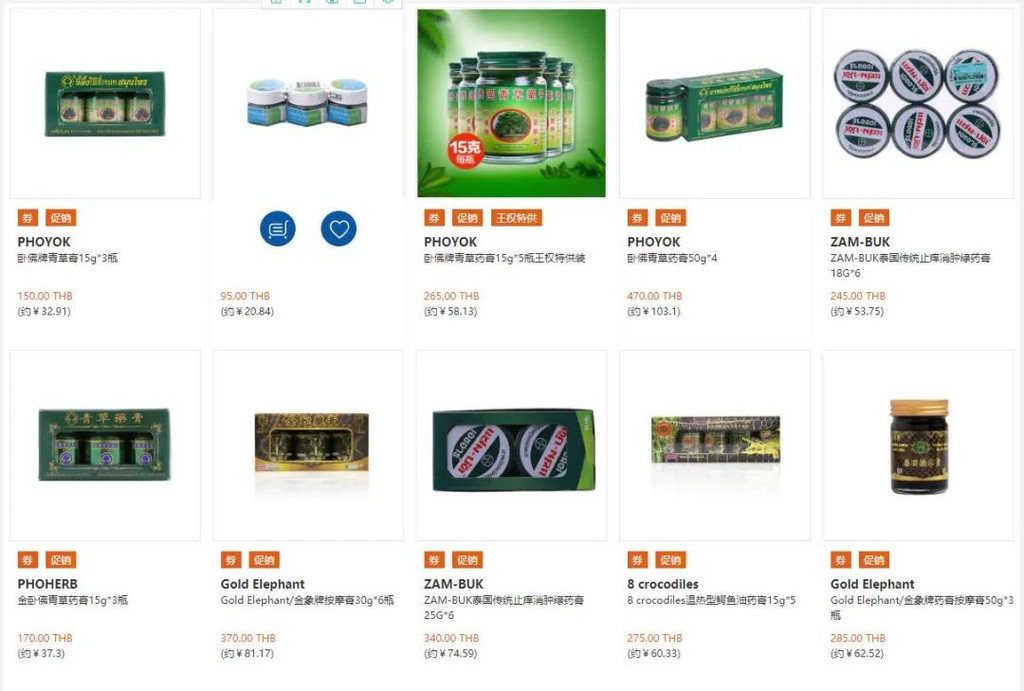Select the black Gold Elephant jar image
1024x691 pixels.
coord(918,445)
